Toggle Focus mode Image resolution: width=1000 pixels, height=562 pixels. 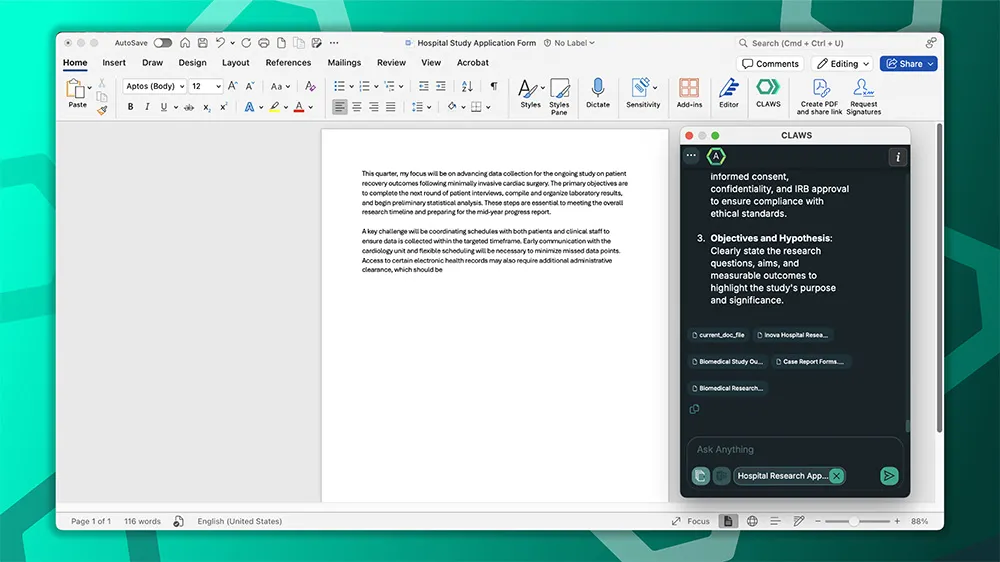(x=691, y=521)
